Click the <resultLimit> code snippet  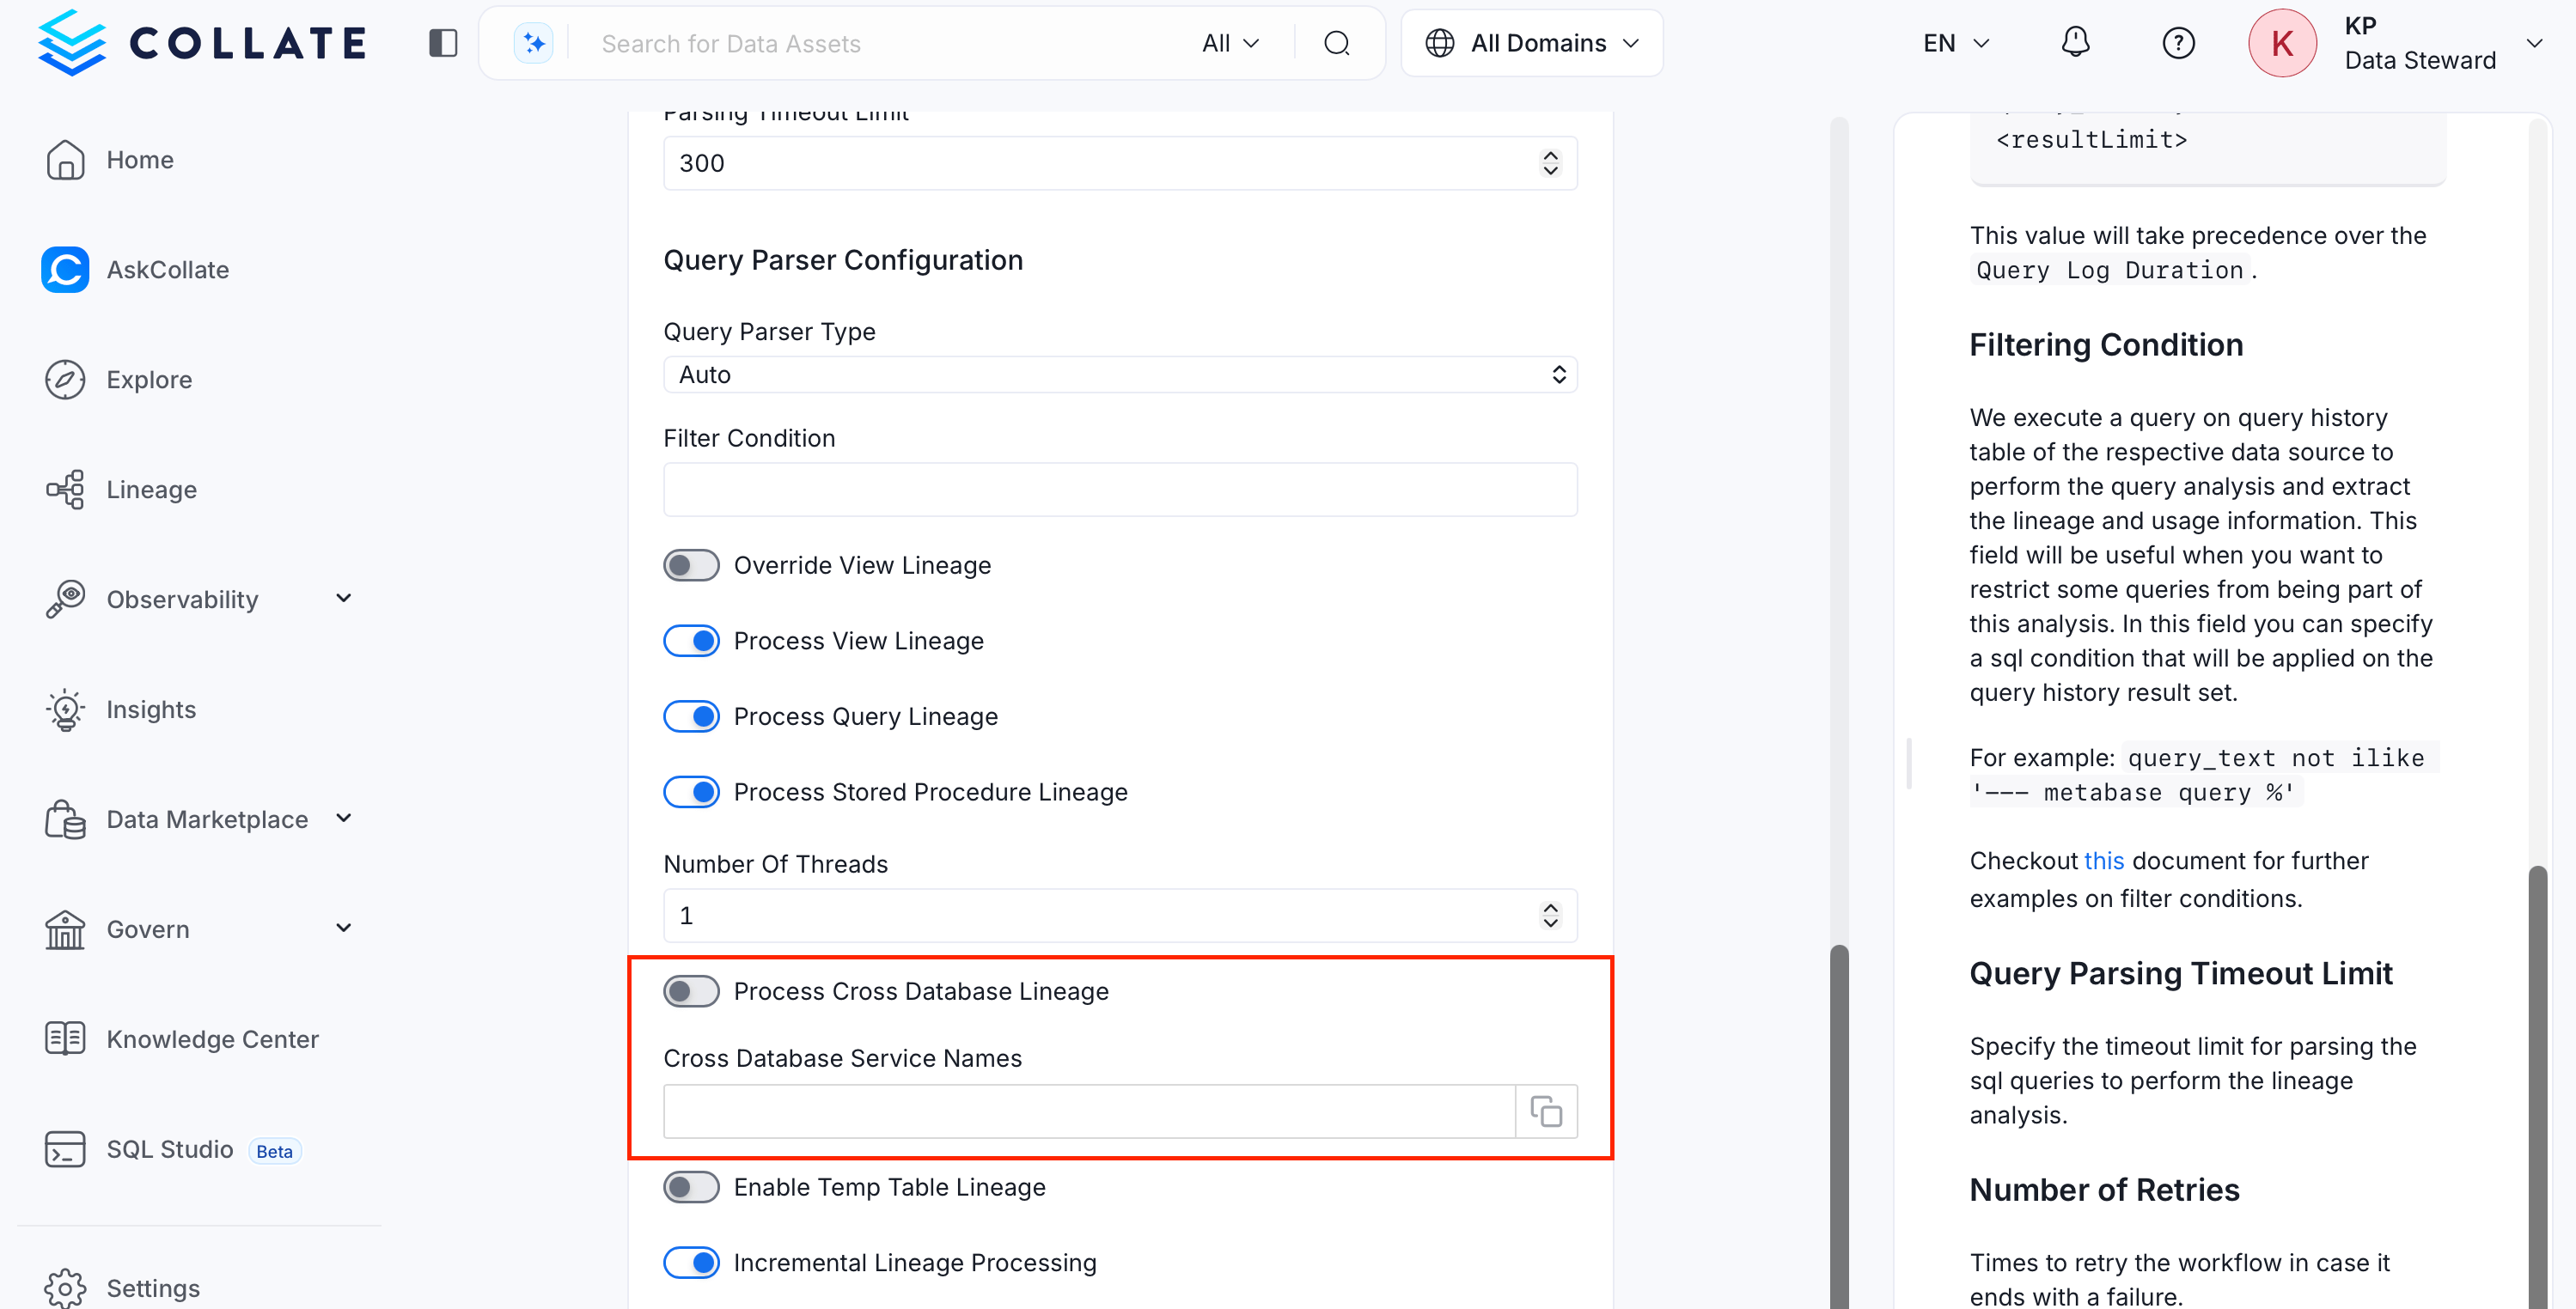tap(2091, 140)
